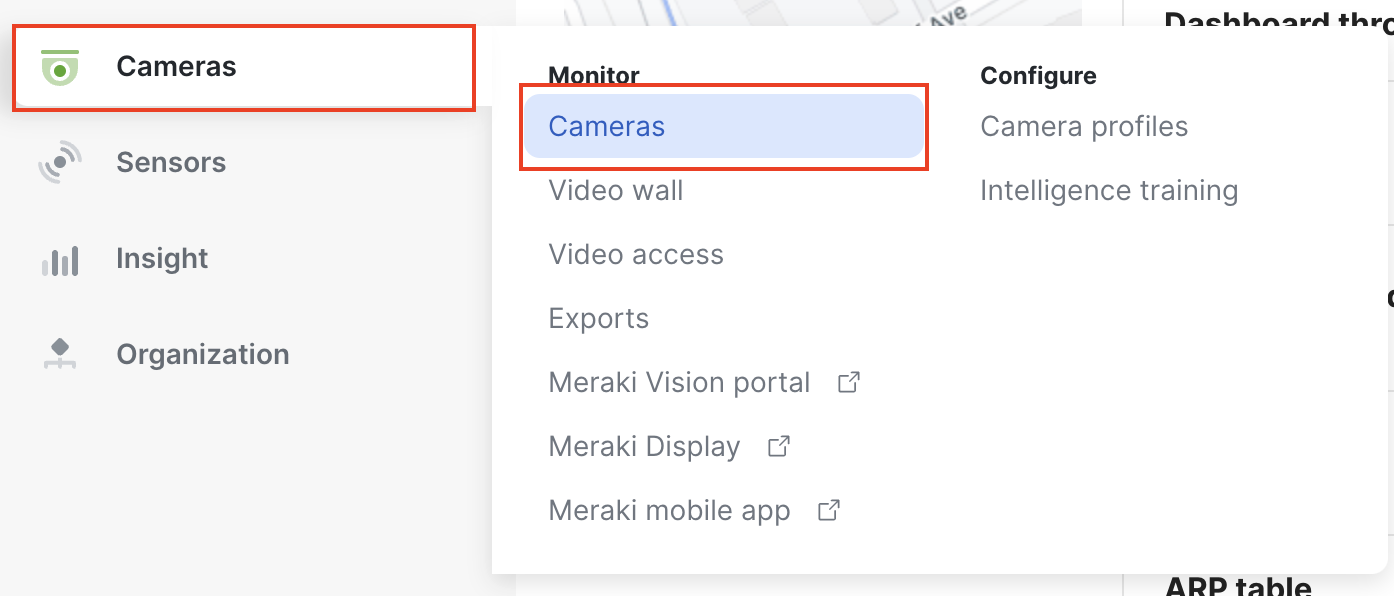Click external link icon for Meraki mobile app

(828, 509)
